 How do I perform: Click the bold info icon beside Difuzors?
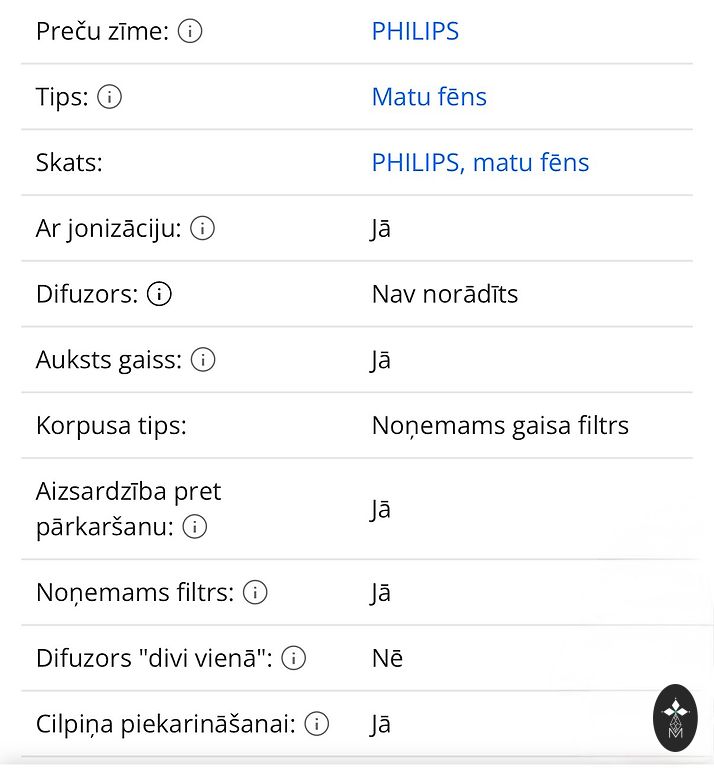(x=159, y=294)
